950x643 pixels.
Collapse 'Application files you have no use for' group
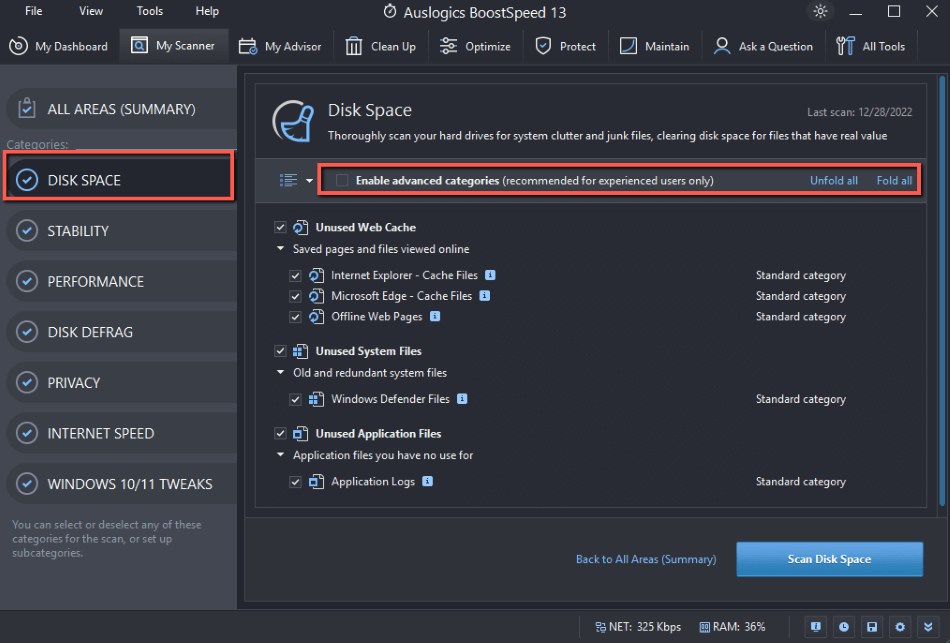[x=281, y=455]
